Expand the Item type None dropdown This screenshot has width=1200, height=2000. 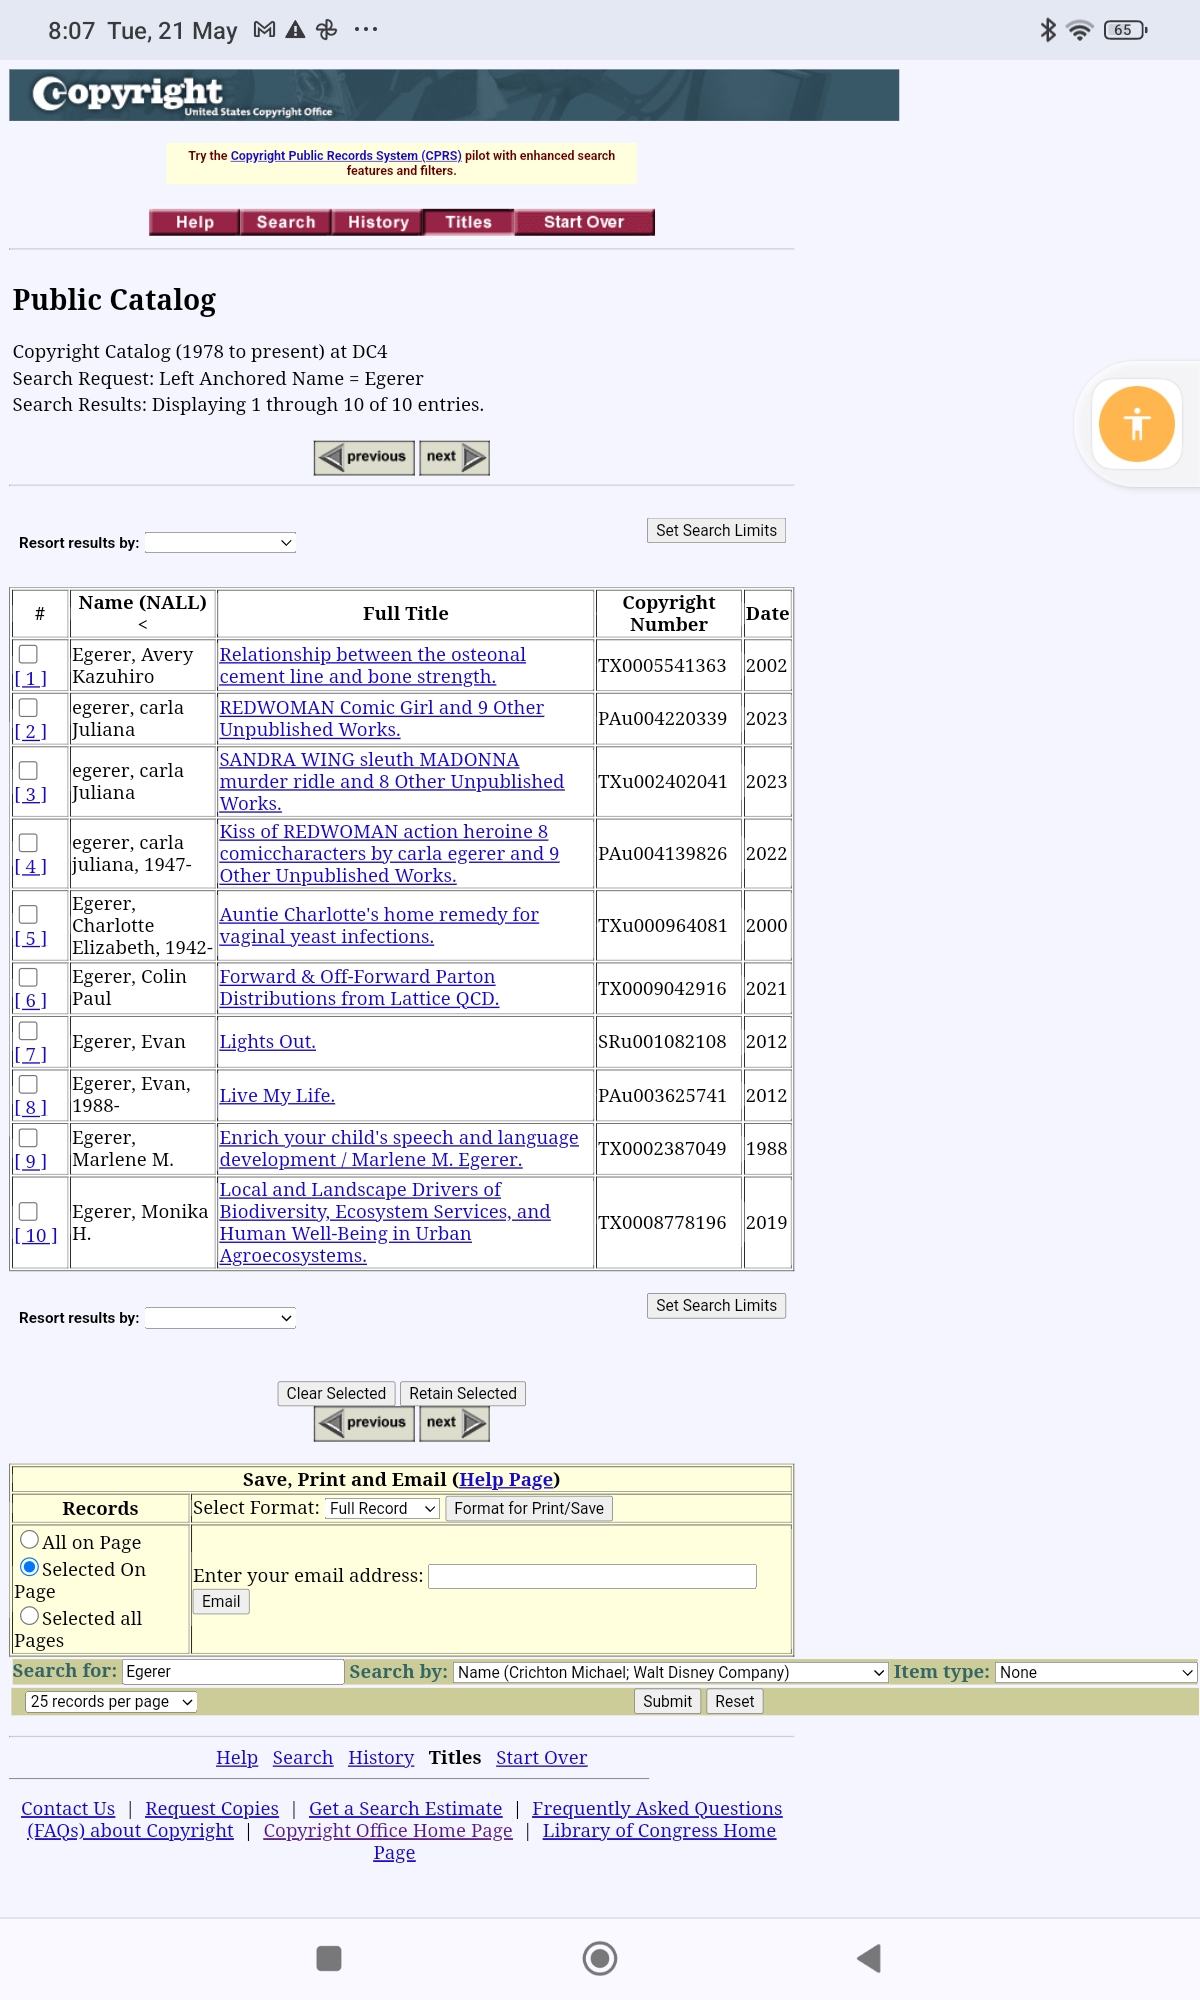pyautogui.click(x=1096, y=1672)
